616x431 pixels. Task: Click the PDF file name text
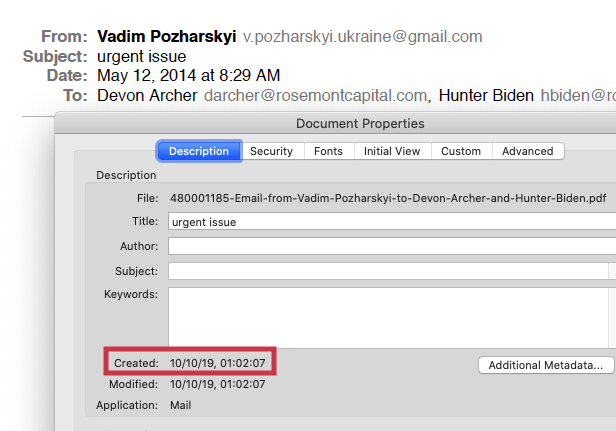click(x=388, y=198)
